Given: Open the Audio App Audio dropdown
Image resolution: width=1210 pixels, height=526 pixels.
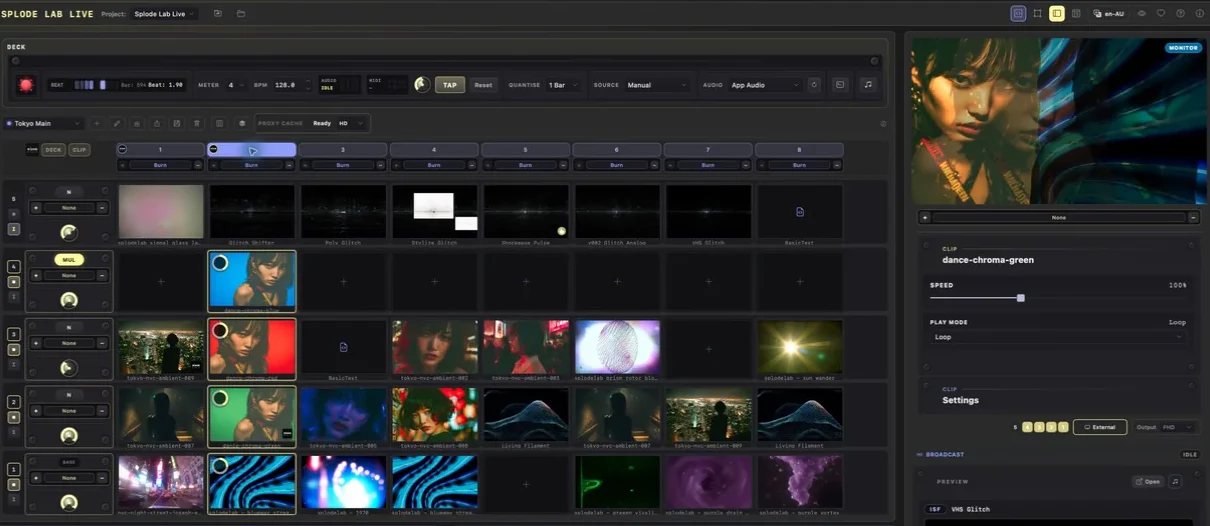Looking at the screenshot, I should (765, 85).
